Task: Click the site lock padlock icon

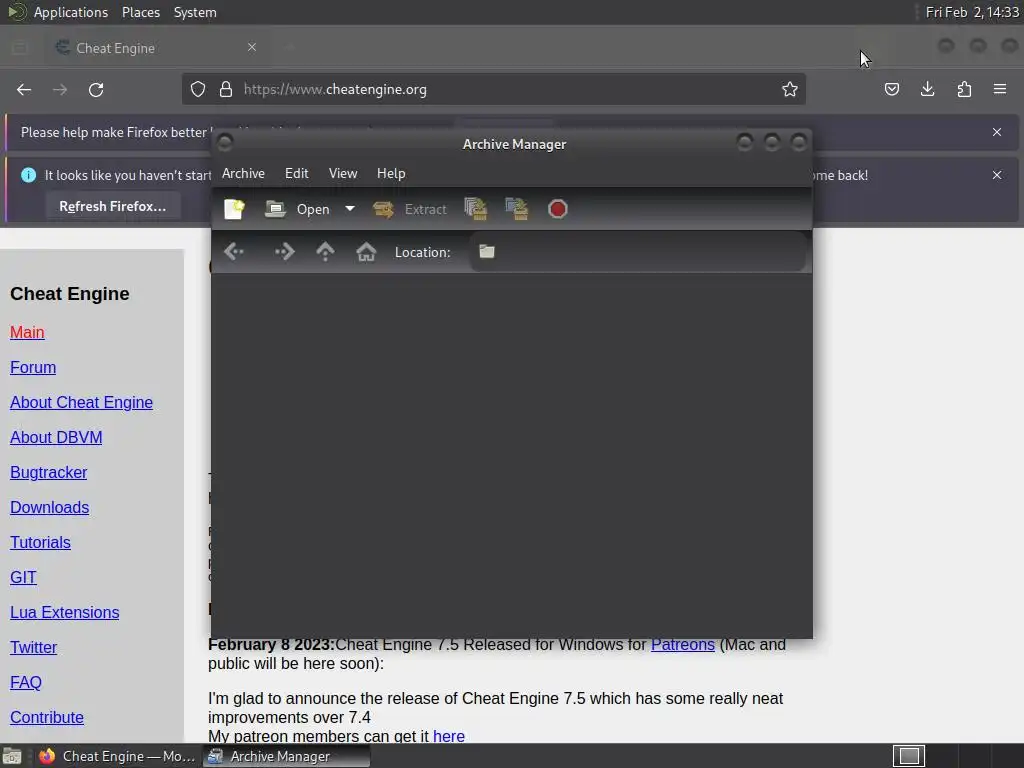Action: coord(226,89)
